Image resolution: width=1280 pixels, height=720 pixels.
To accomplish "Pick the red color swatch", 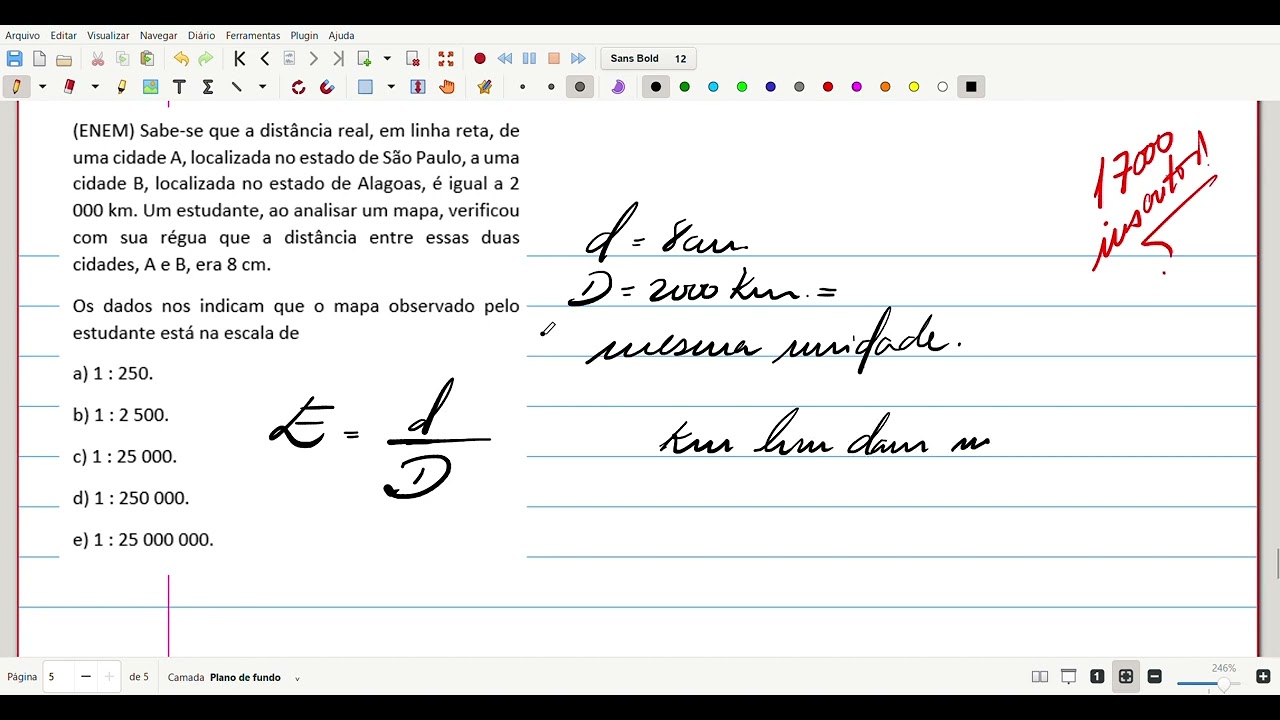I will (x=828, y=87).
